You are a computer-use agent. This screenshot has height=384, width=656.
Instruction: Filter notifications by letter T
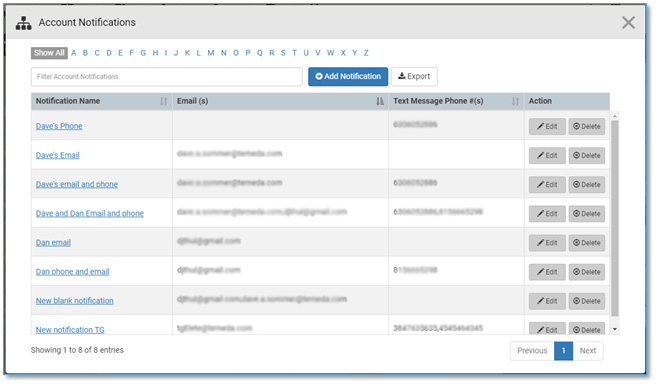[x=294, y=53]
